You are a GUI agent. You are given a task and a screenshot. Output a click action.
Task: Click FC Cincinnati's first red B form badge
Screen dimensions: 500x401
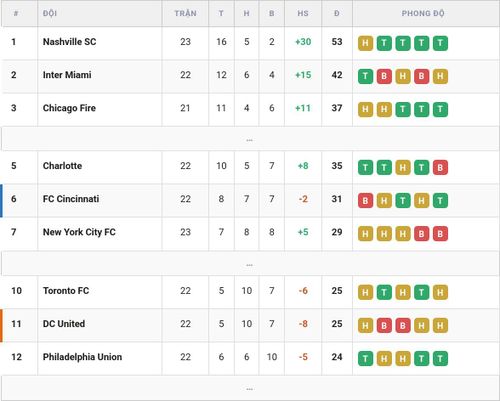pos(365,201)
